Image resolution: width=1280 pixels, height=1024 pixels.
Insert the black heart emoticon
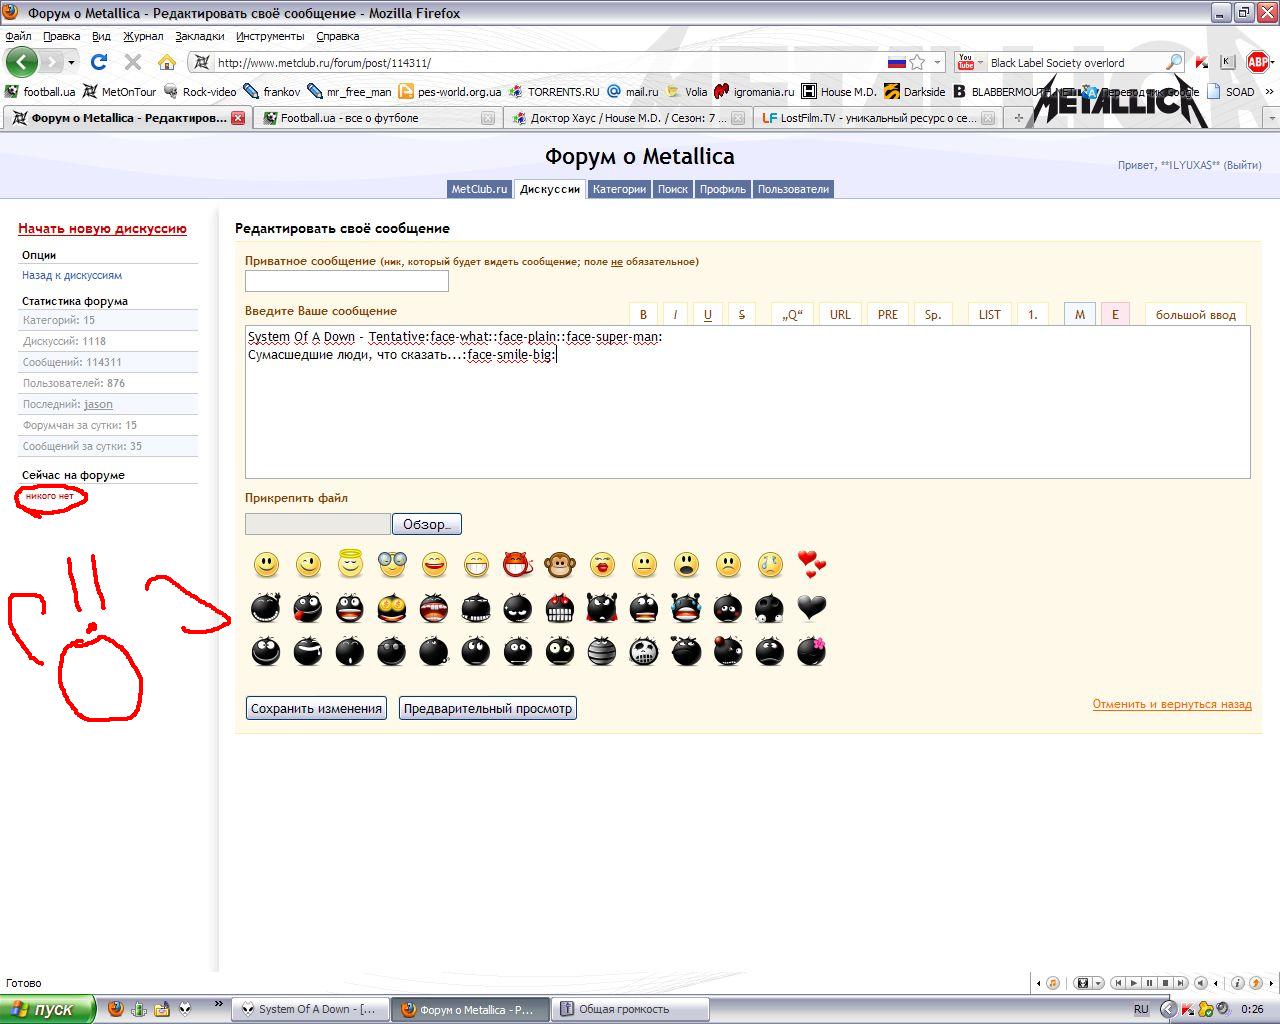pos(811,607)
